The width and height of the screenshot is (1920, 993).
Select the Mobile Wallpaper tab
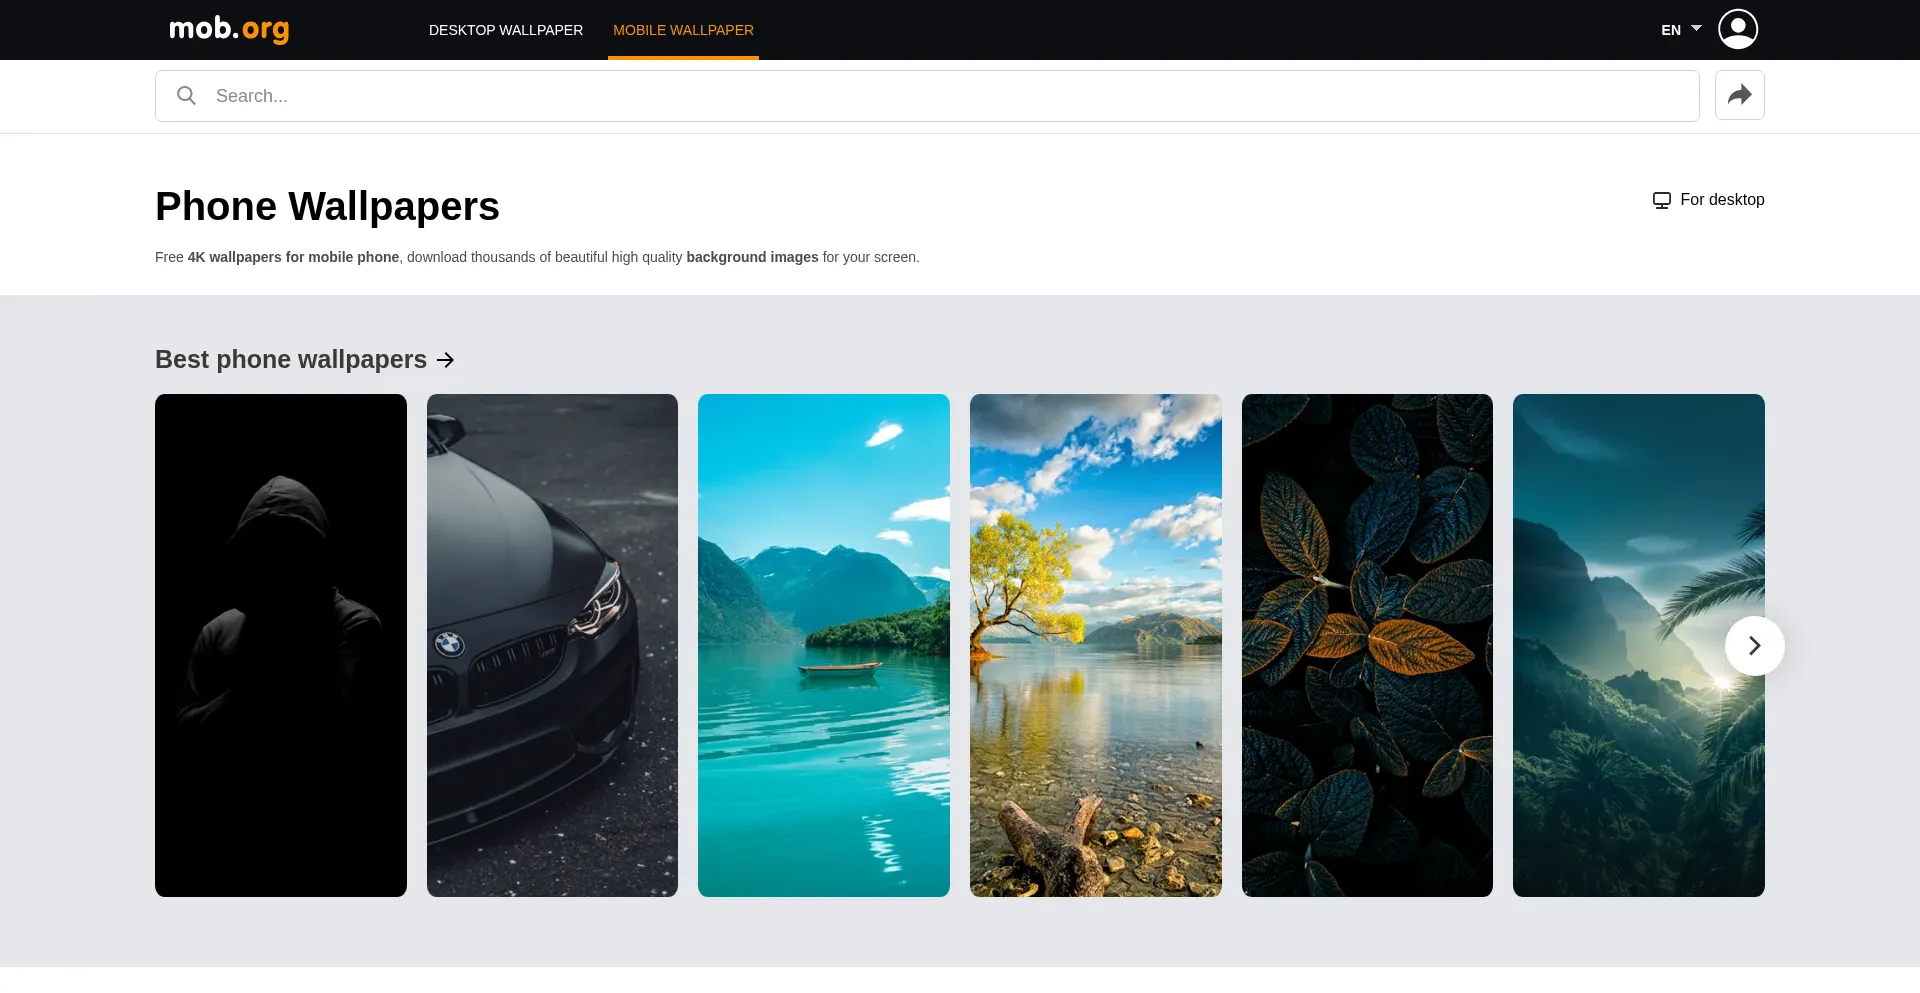[x=683, y=30]
